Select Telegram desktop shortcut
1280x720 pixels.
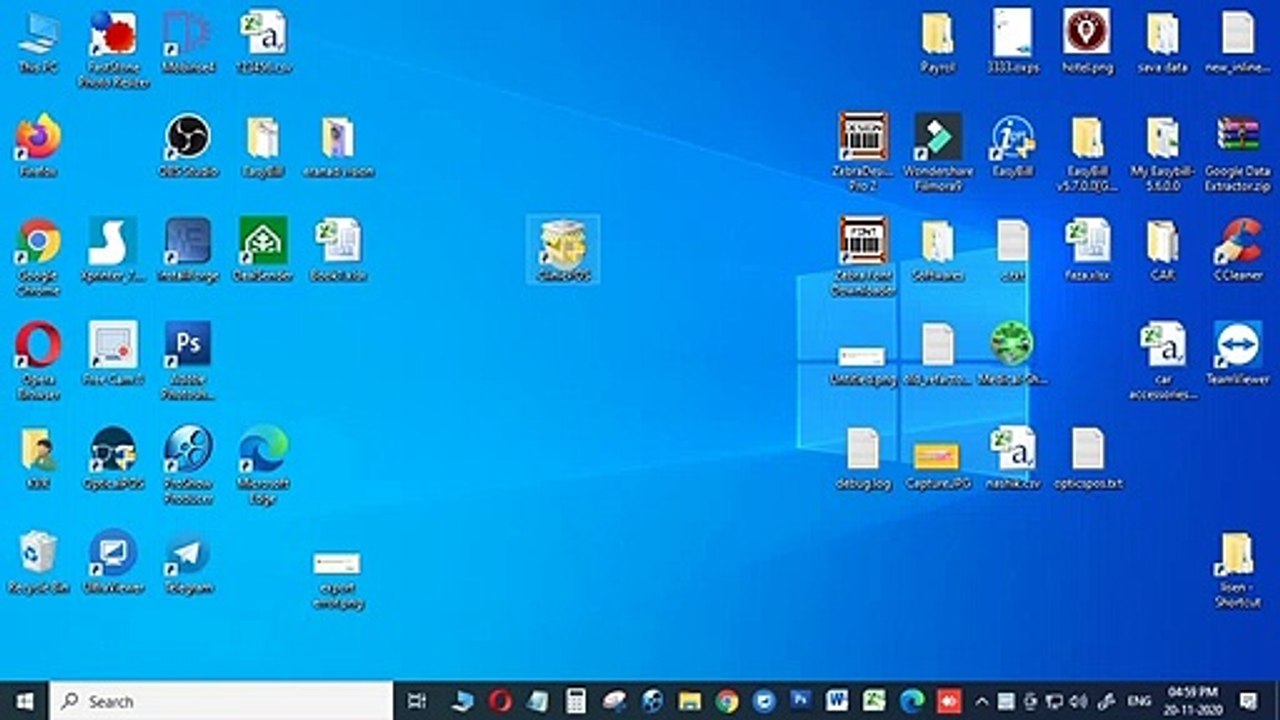(x=188, y=562)
